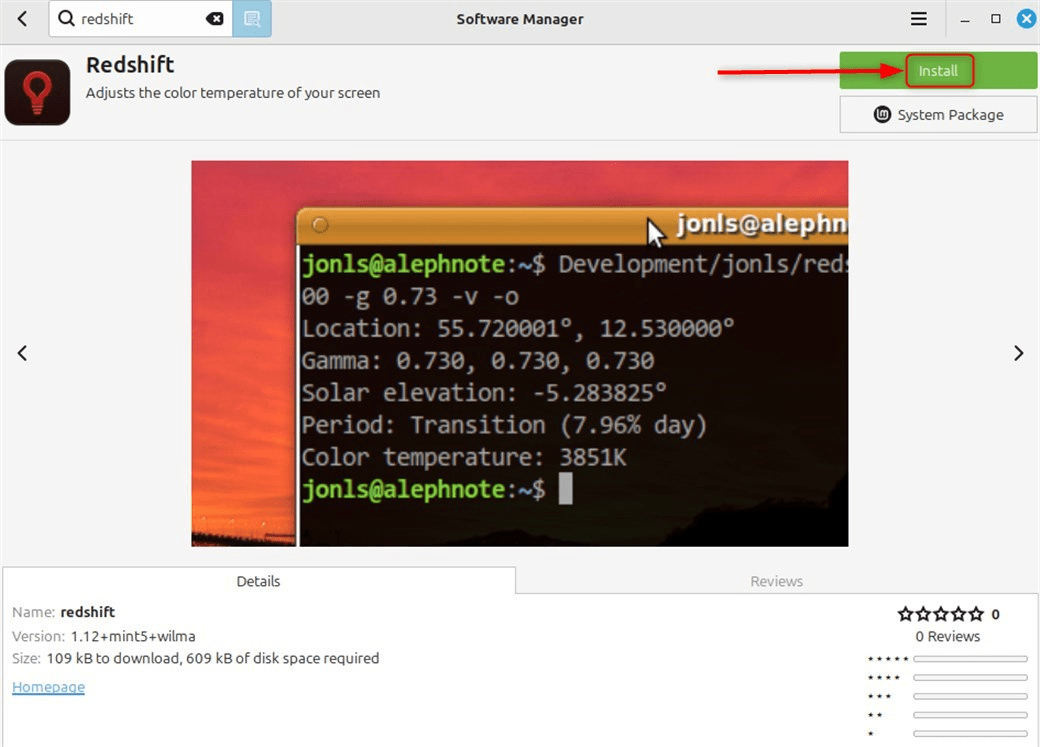Click the one-star rating bar
The width and height of the screenshot is (1040, 747).
(970, 733)
